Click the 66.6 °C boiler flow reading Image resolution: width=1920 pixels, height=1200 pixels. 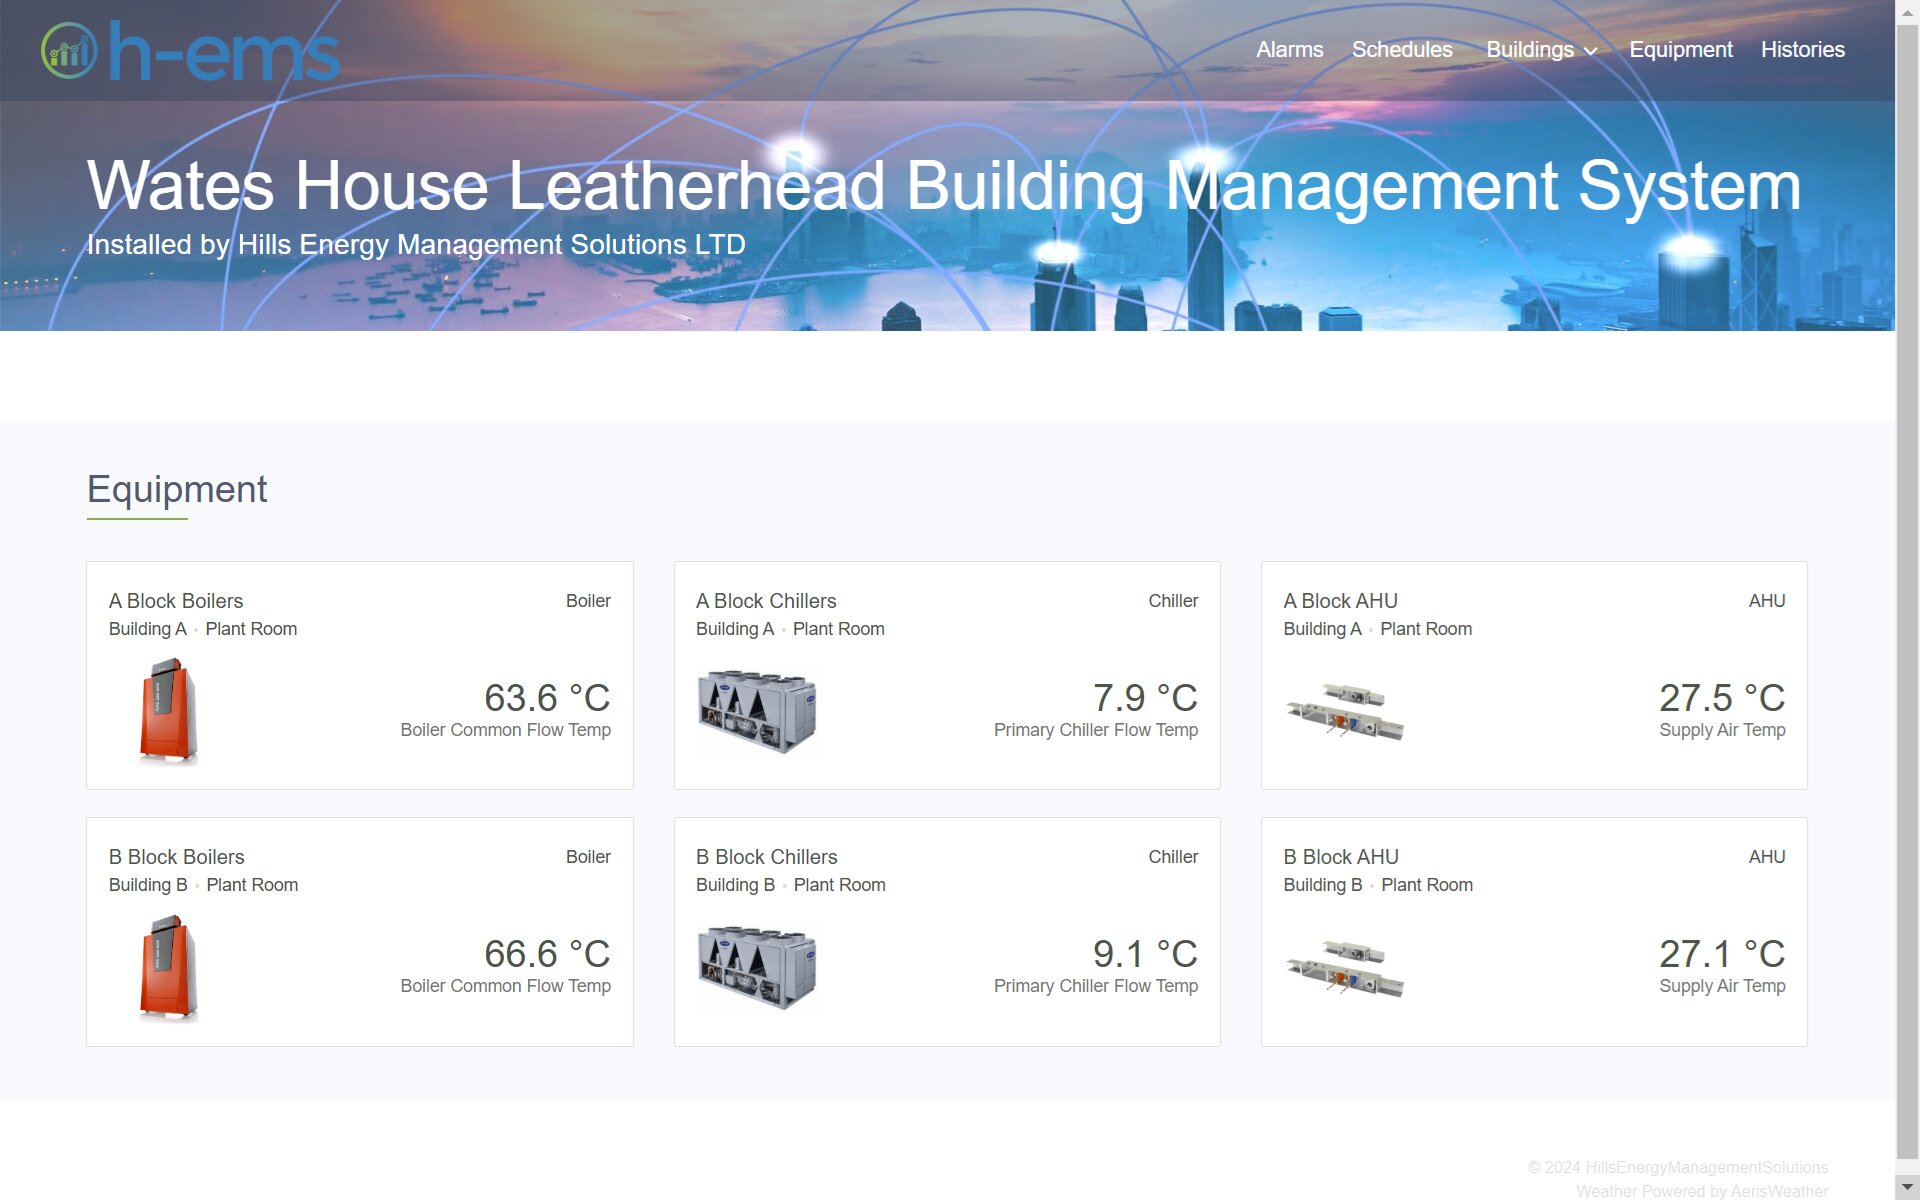tap(546, 954)
